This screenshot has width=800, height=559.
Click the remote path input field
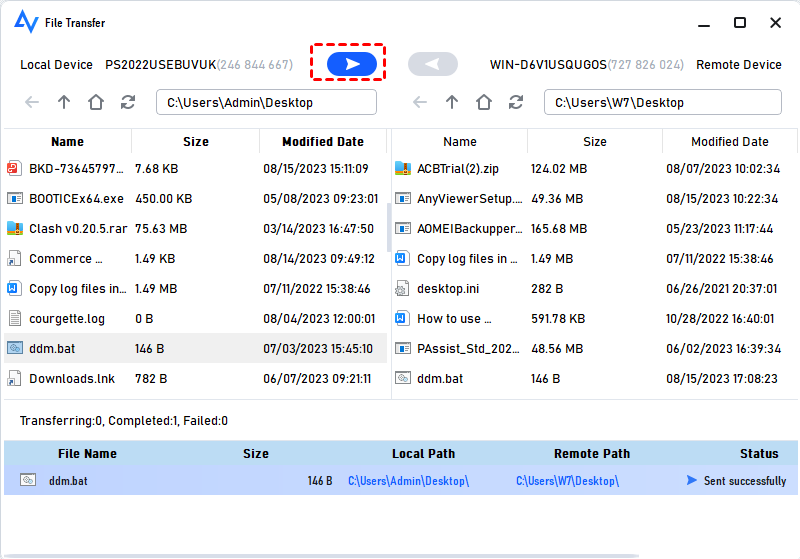click(663, 102)
